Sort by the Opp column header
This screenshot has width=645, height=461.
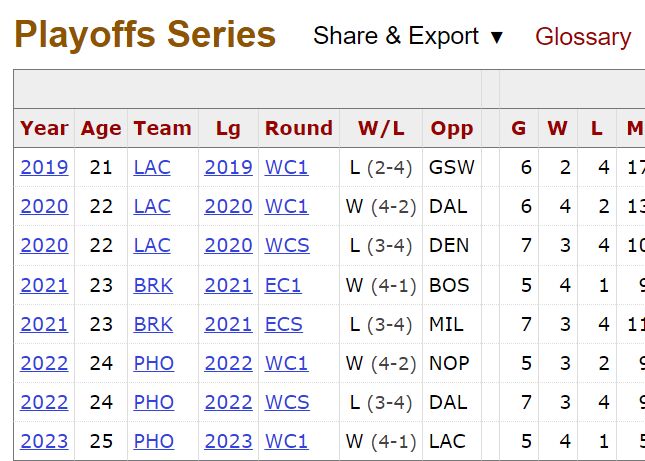coord(452,129)
